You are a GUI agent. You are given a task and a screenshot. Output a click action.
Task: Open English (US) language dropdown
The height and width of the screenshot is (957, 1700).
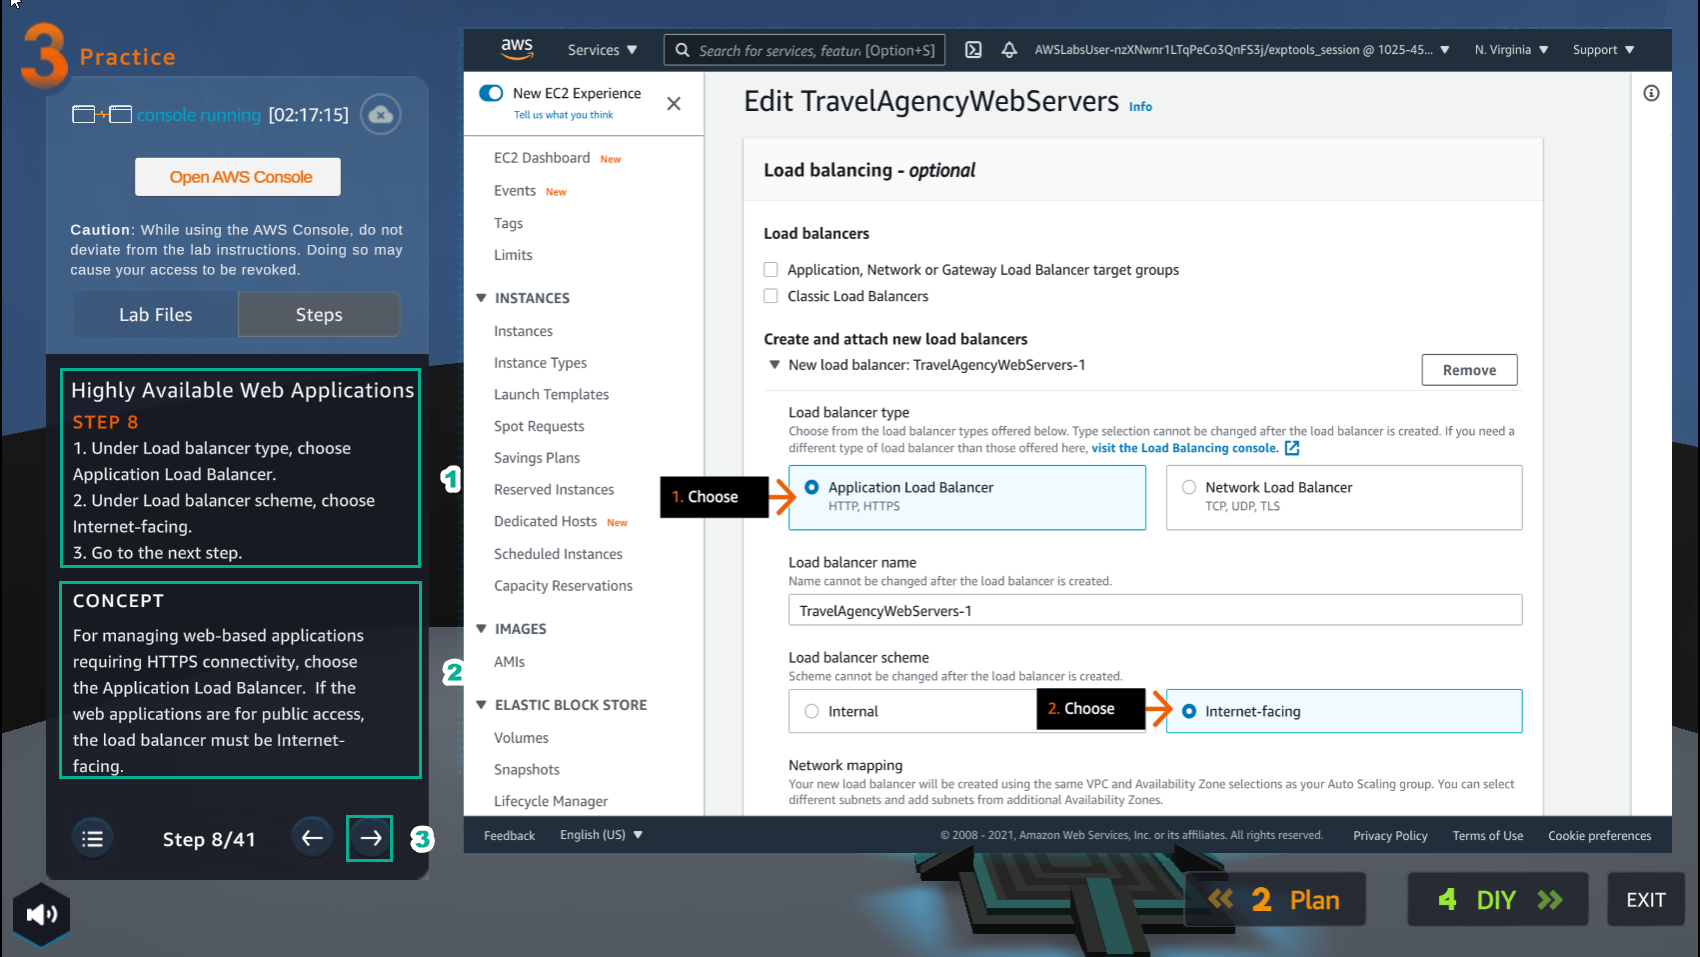(x=601, y=835)
